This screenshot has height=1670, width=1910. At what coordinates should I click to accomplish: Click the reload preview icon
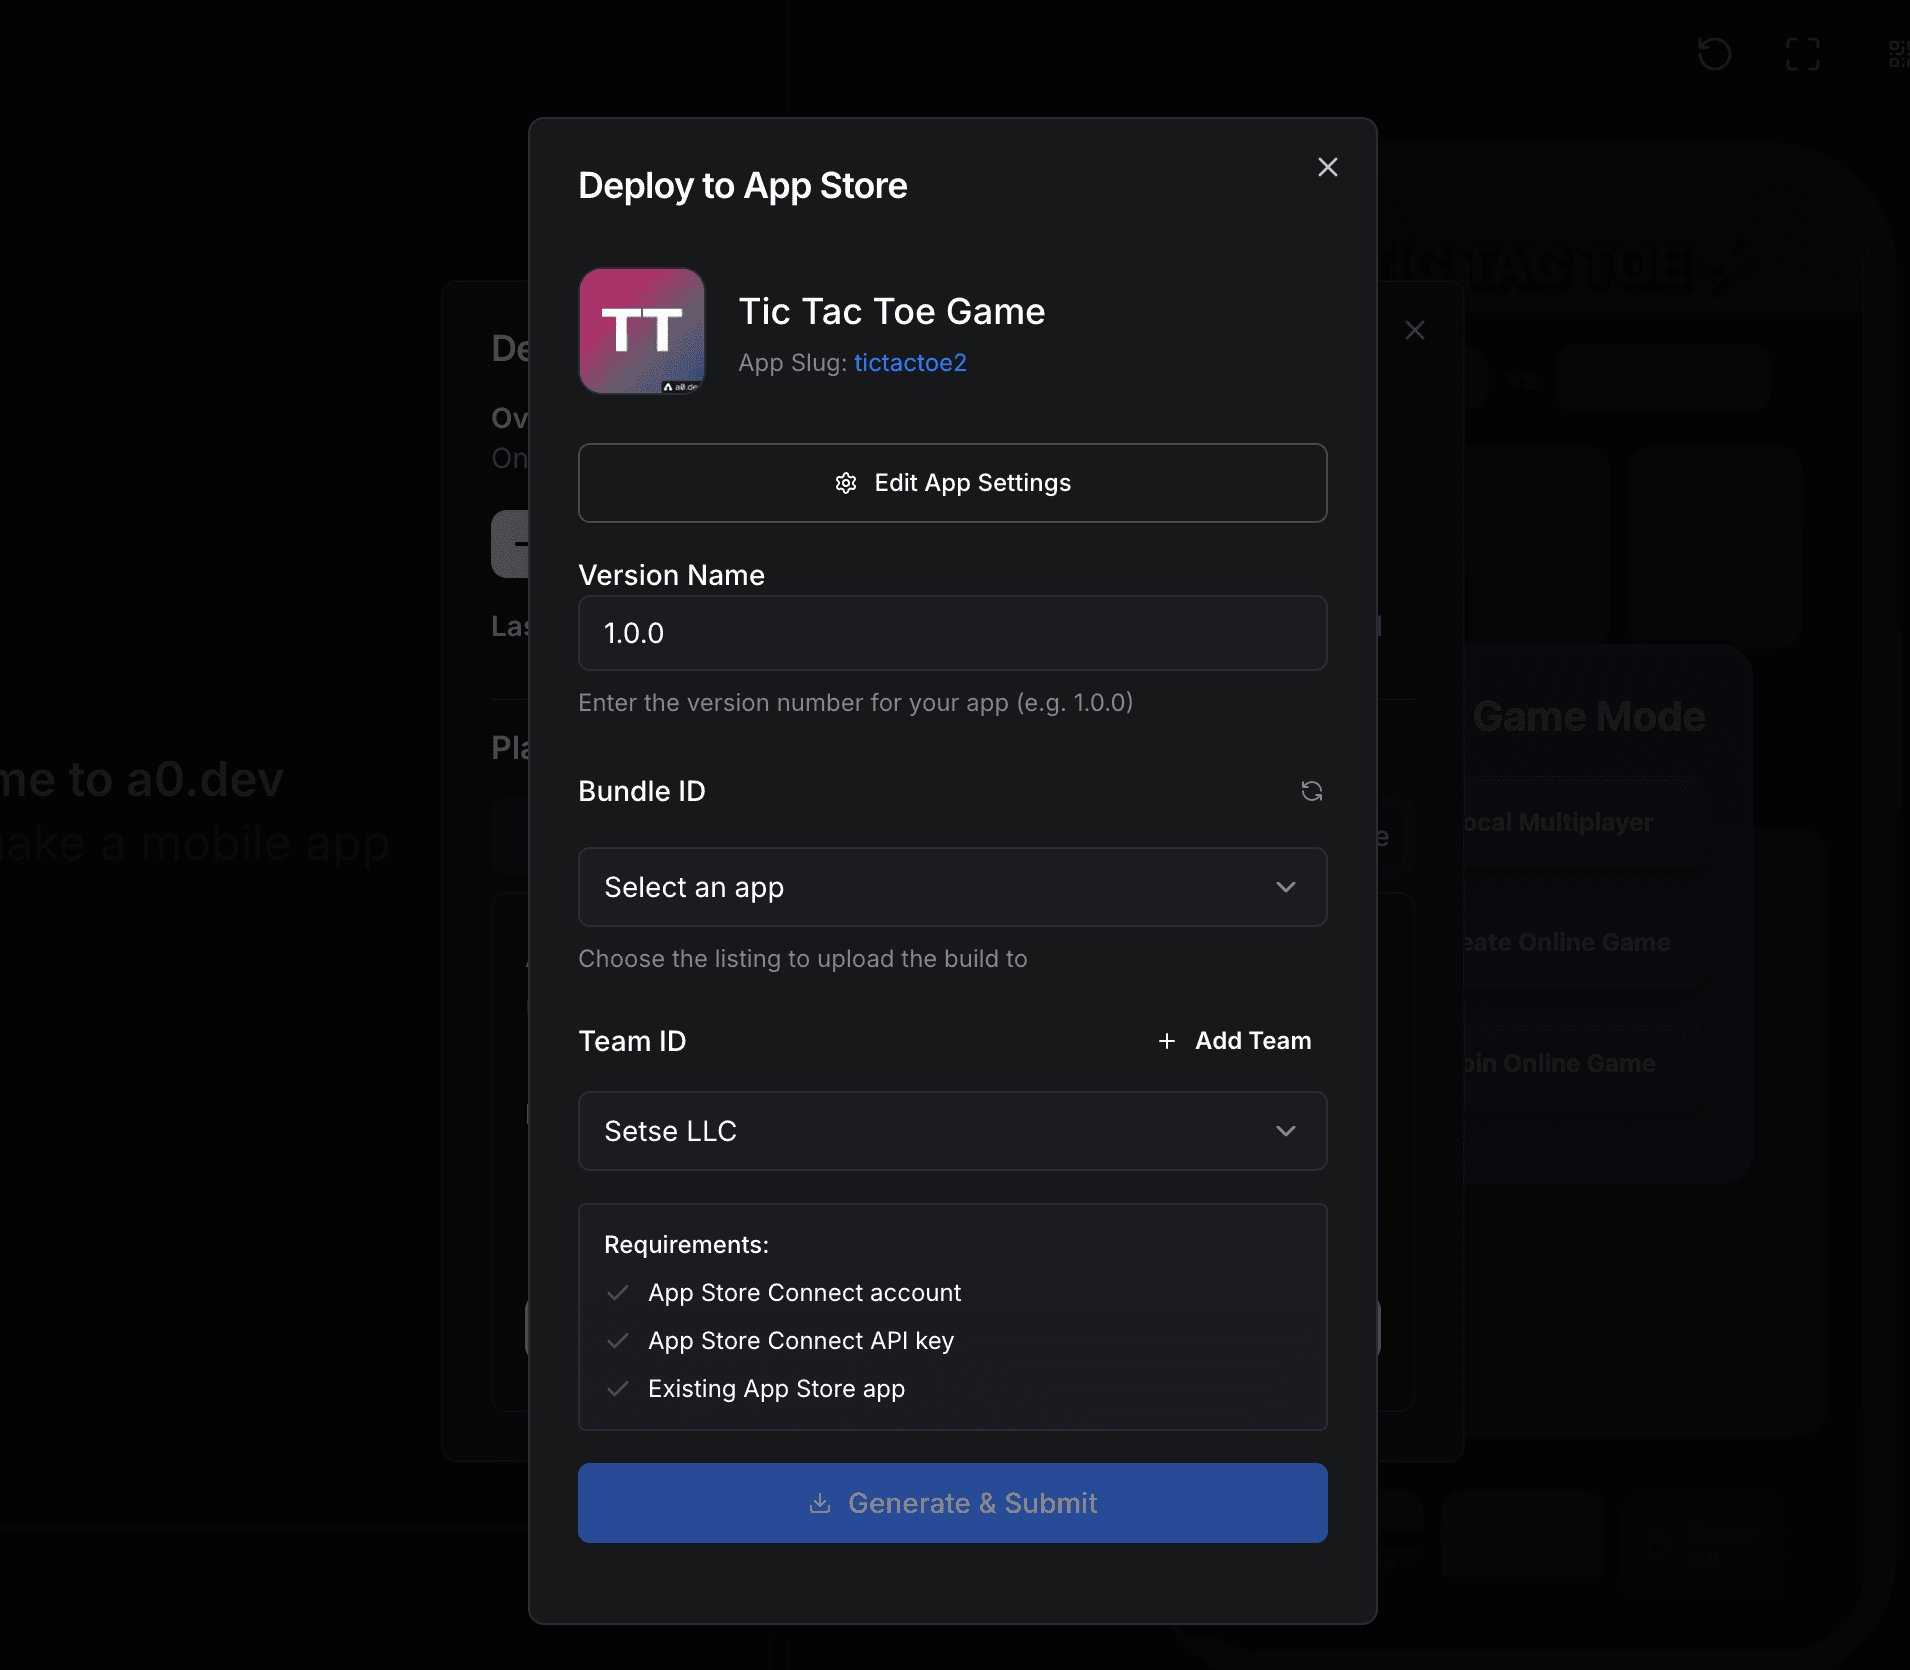click(x=1714, y=54)
